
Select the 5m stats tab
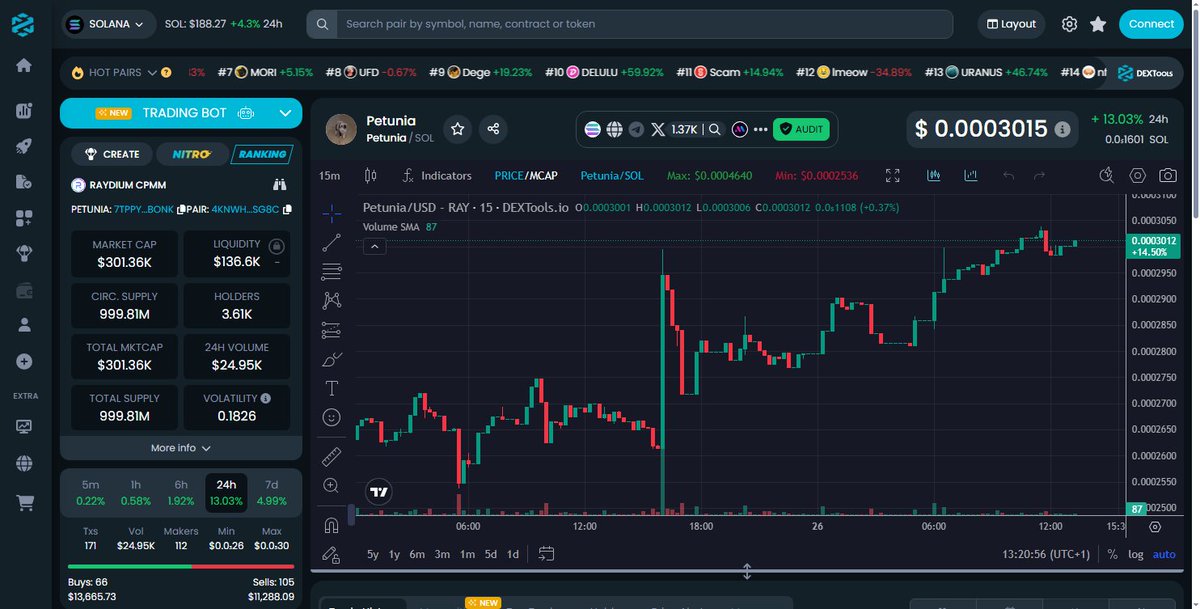(x=90, y=492)
